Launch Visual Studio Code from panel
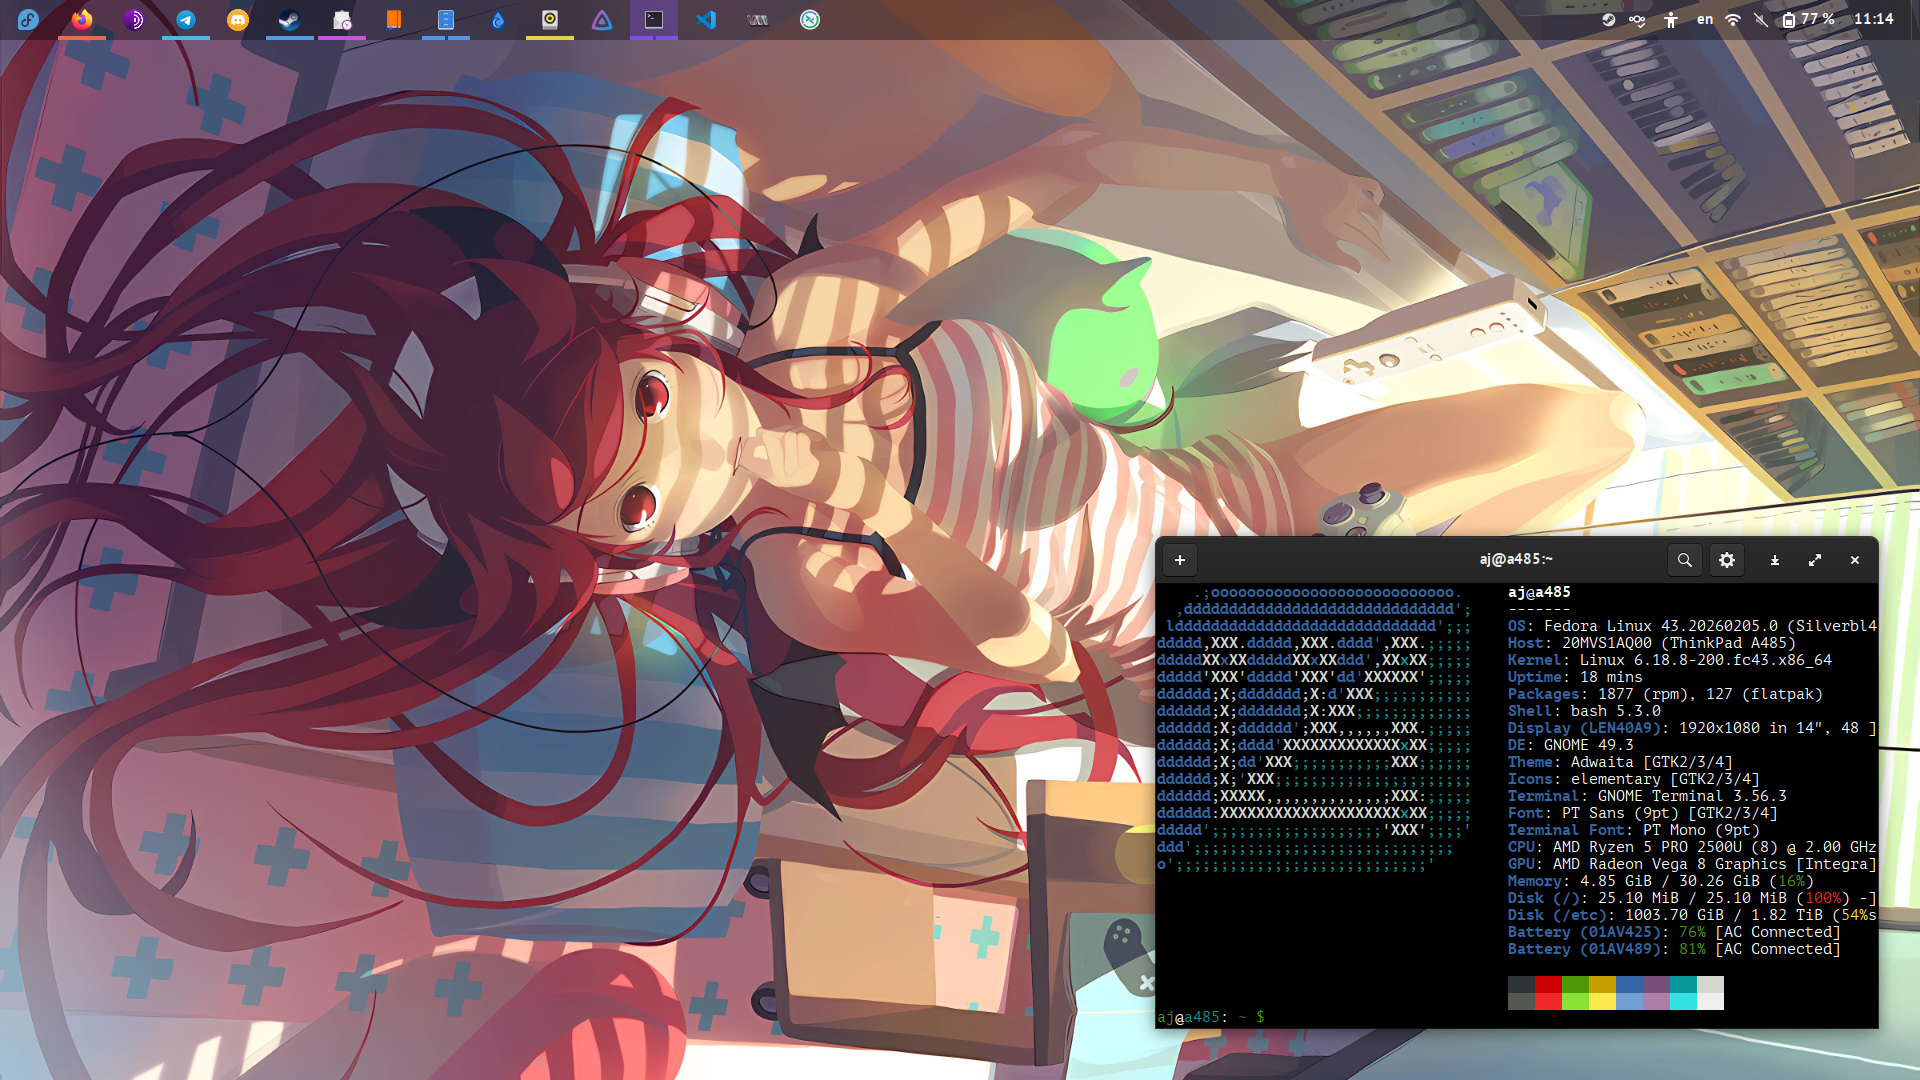The height and width of the screenshot is (1080, 1920). point(706,19)
